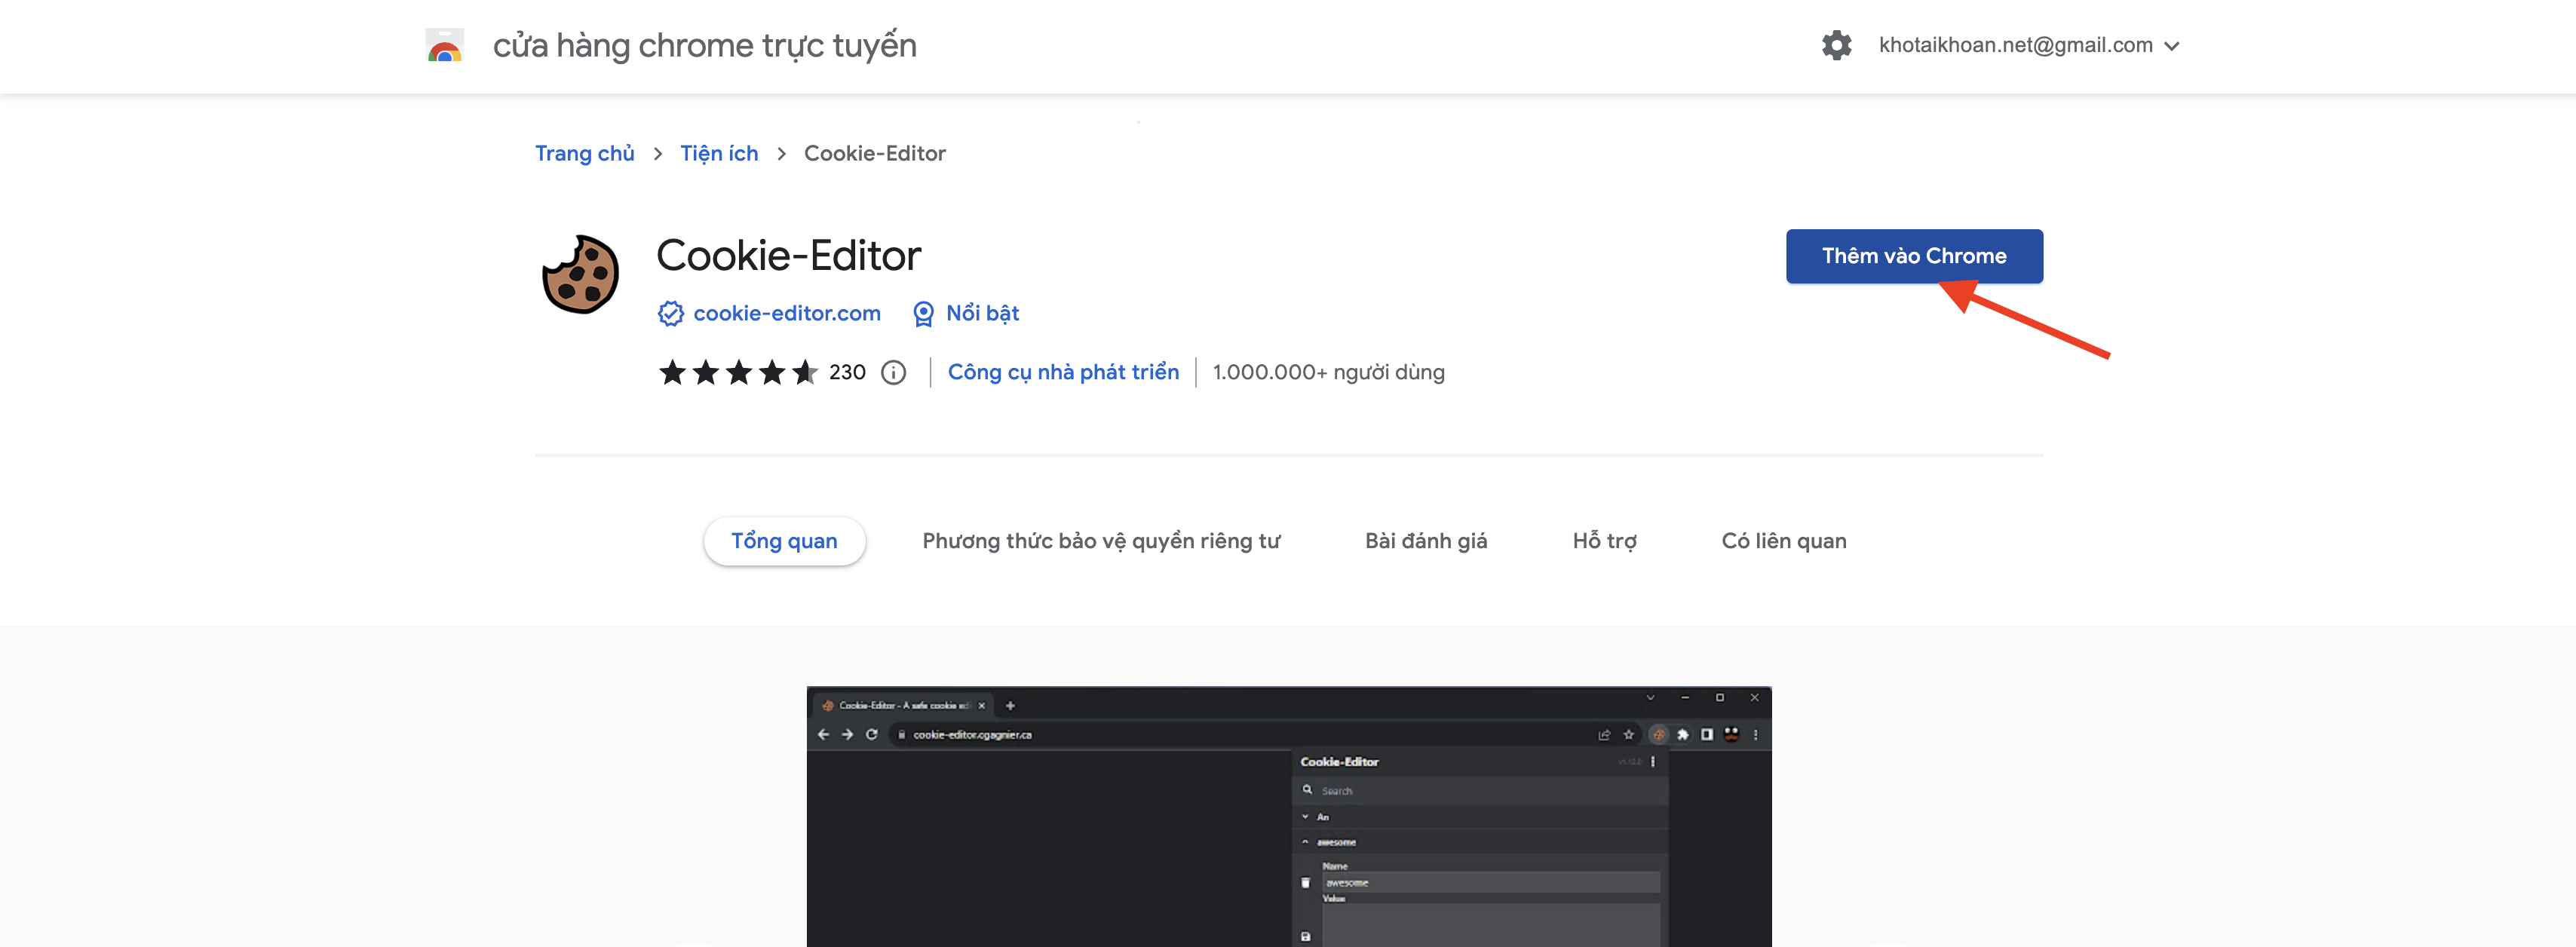The width and height of the screenshot is (2576, 947).
Task: Open the rating info icon next to 230
Action: 893,372
